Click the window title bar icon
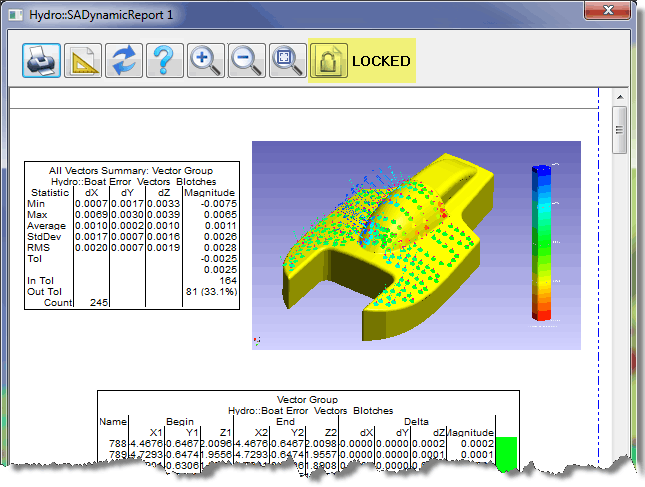 16,15
